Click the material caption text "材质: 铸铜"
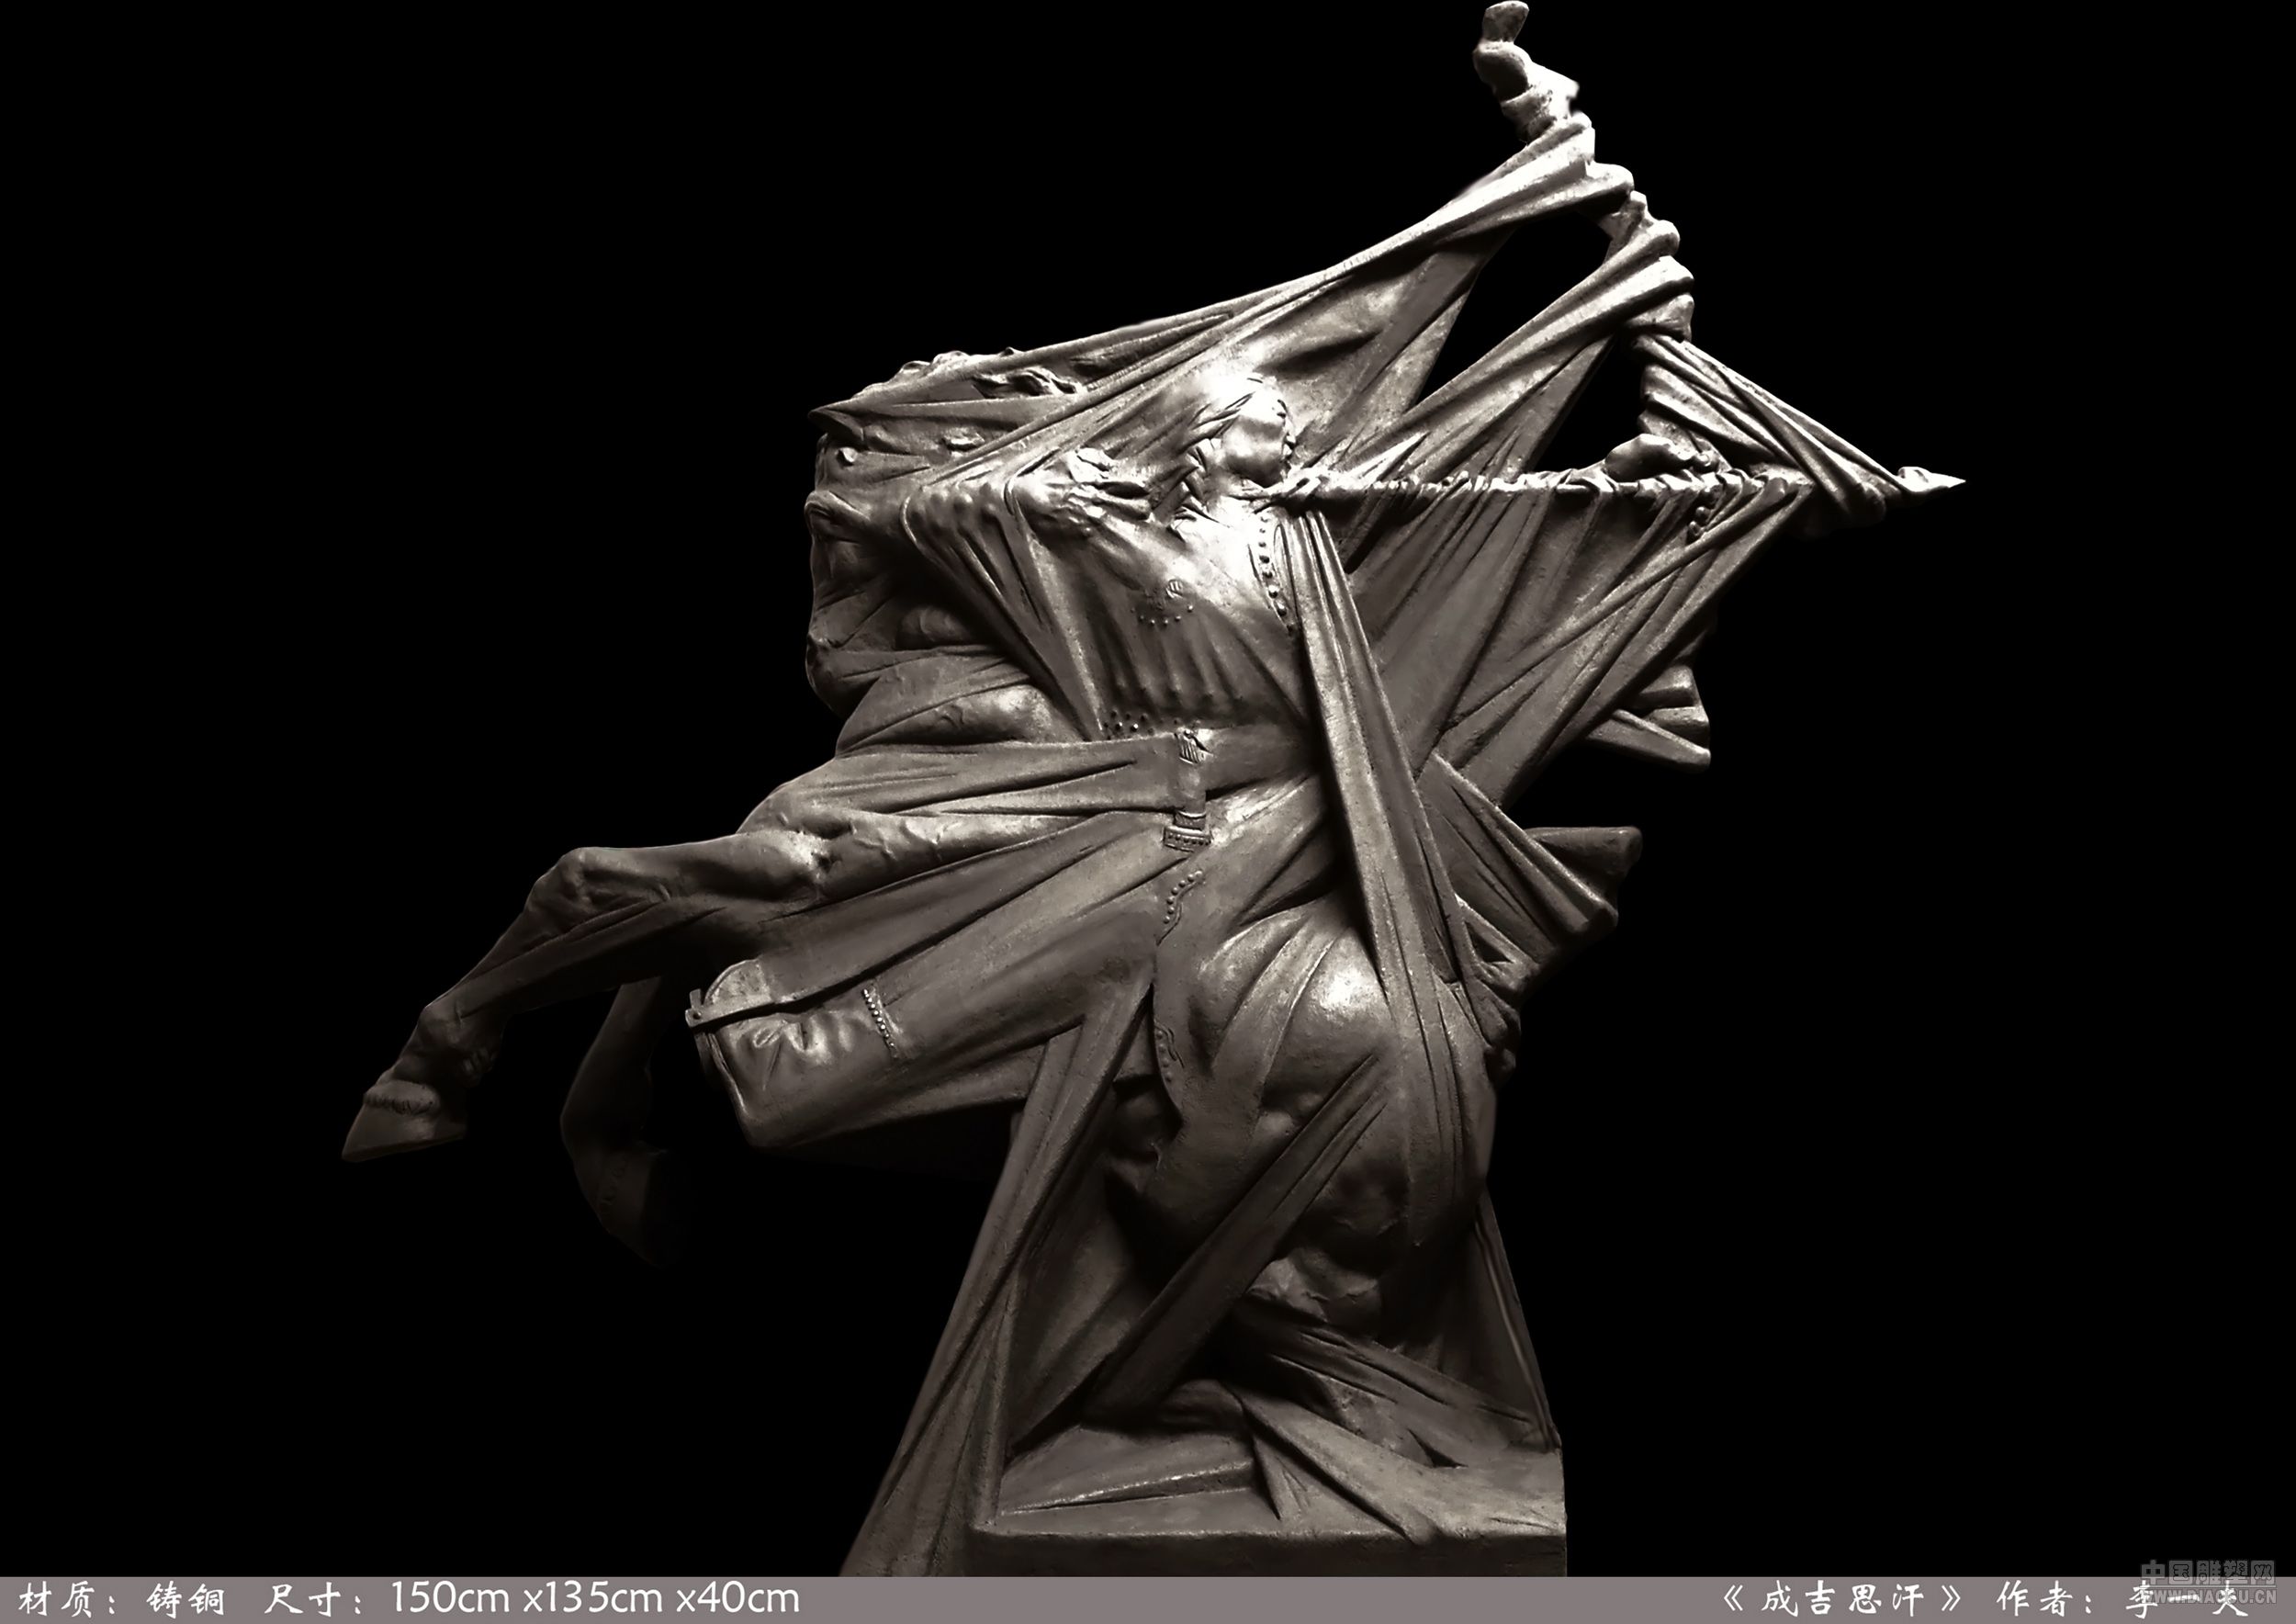The image size is (2296, 1624). click(121, 1599)
